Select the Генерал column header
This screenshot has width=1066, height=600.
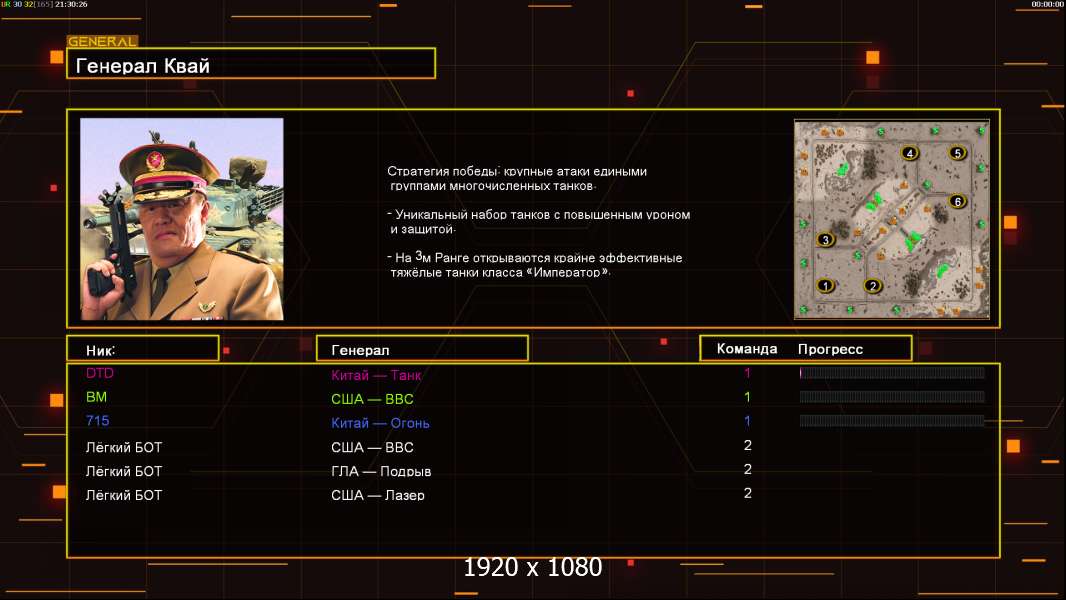coord(422,349)
